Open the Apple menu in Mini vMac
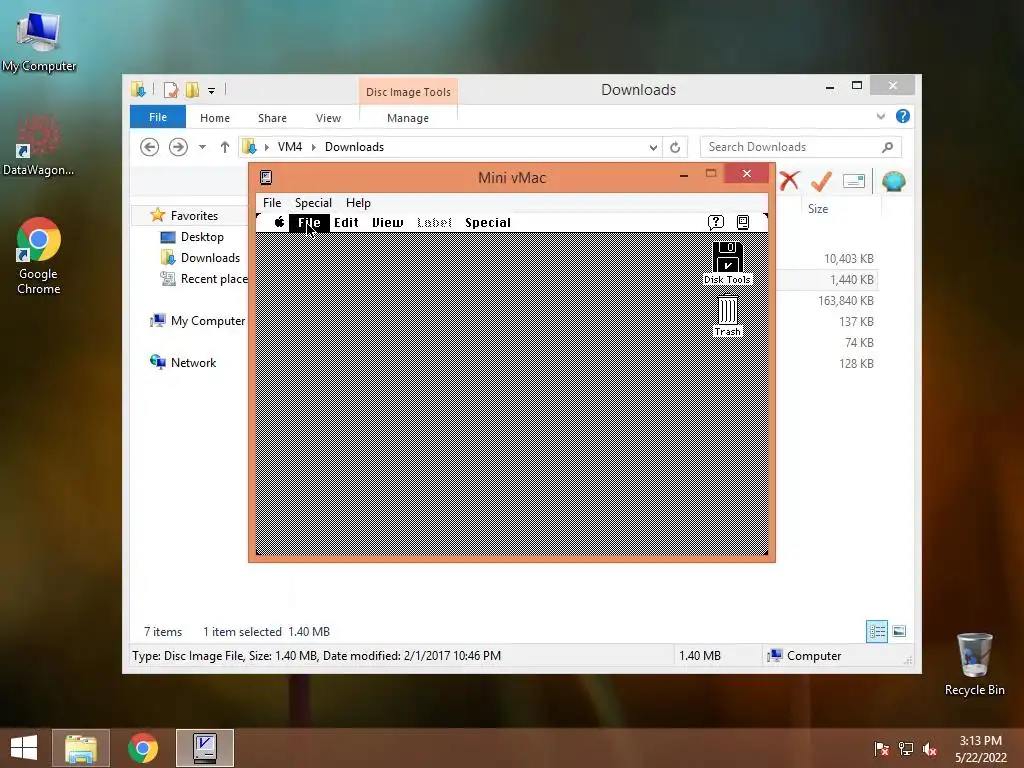The image size is (1024, 768). pos(279,222)
